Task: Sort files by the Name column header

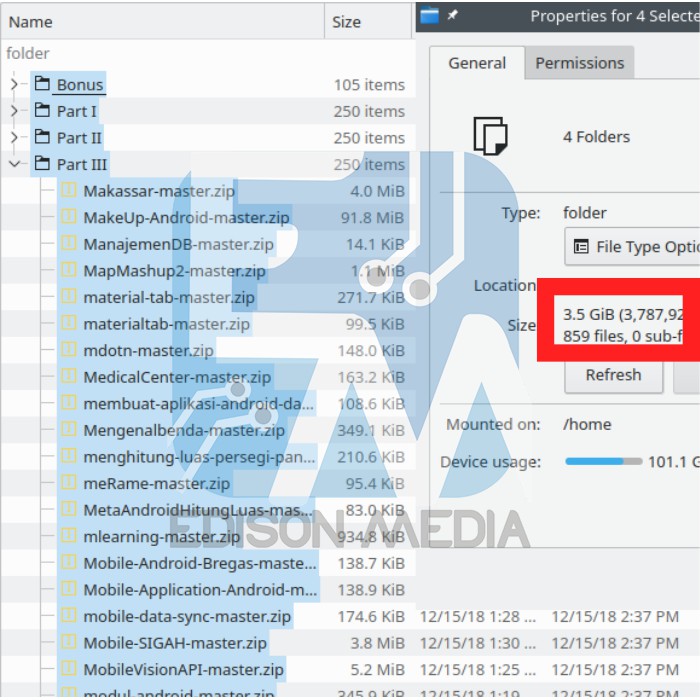Action: point(162,22)
